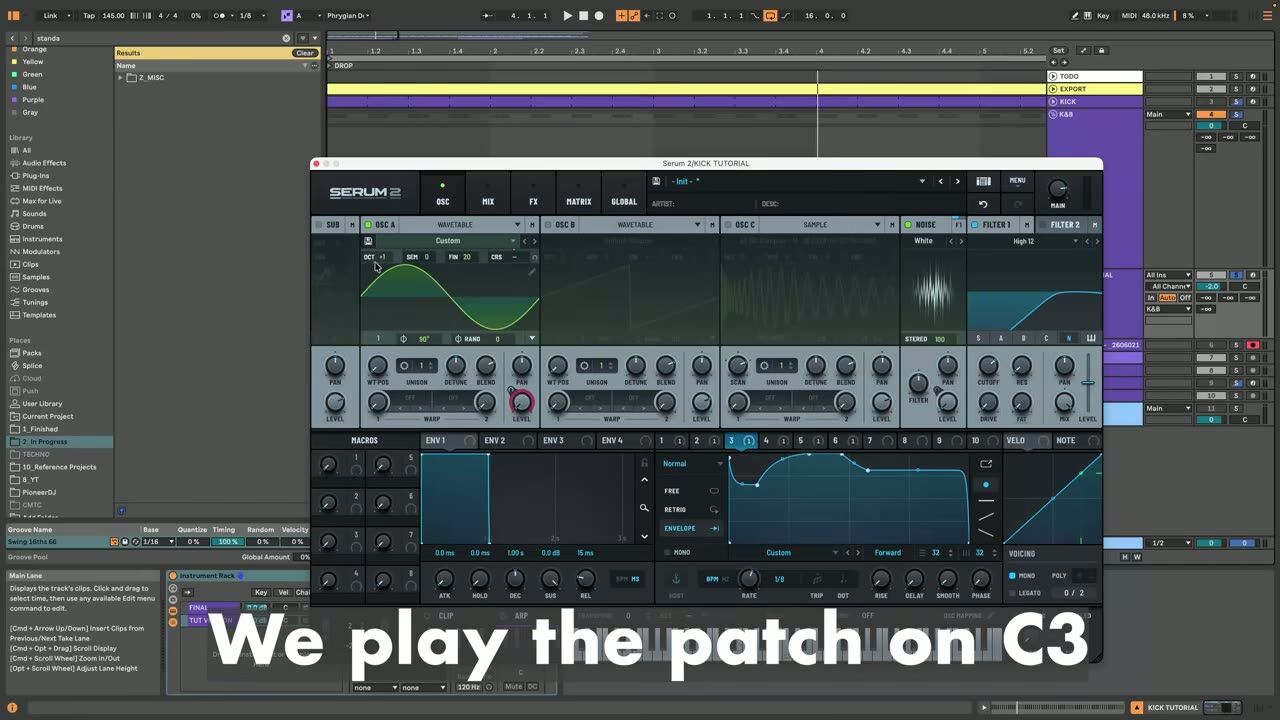
Task: Adjust the Serum MAIN volume knob
Action: pyautogui.click(x=1057, y=189)
